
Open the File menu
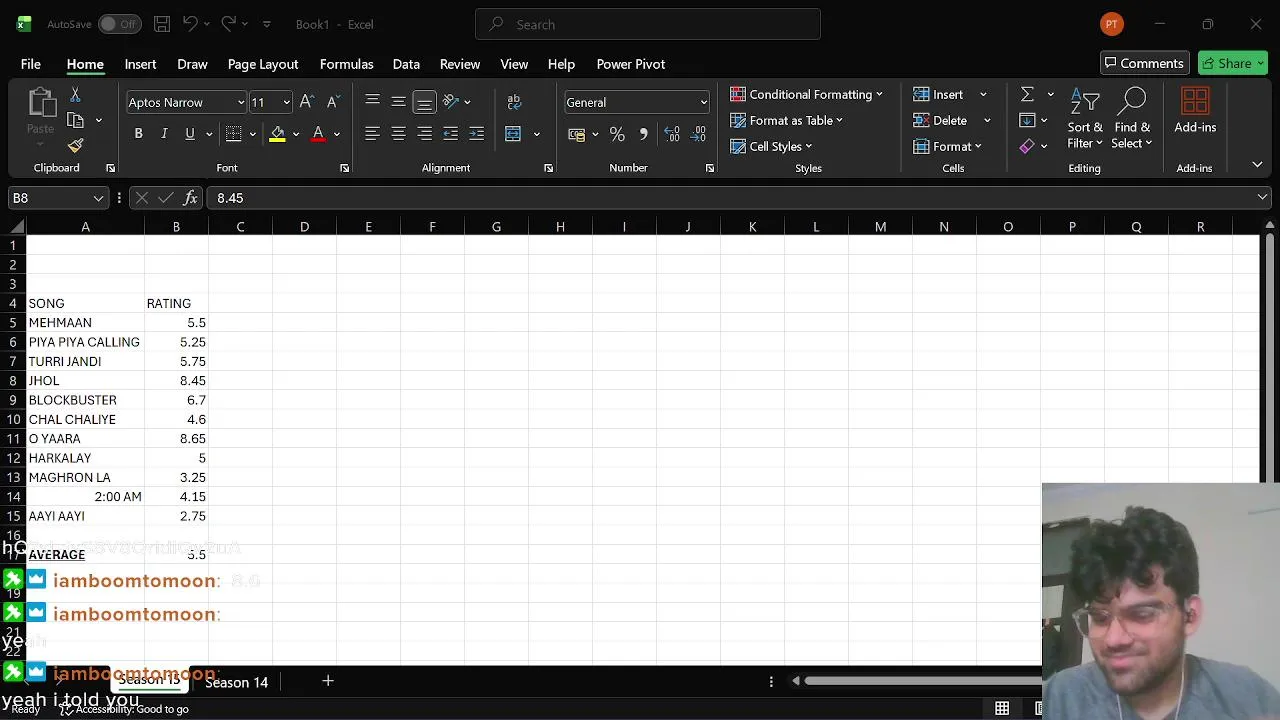coord(31,64)
